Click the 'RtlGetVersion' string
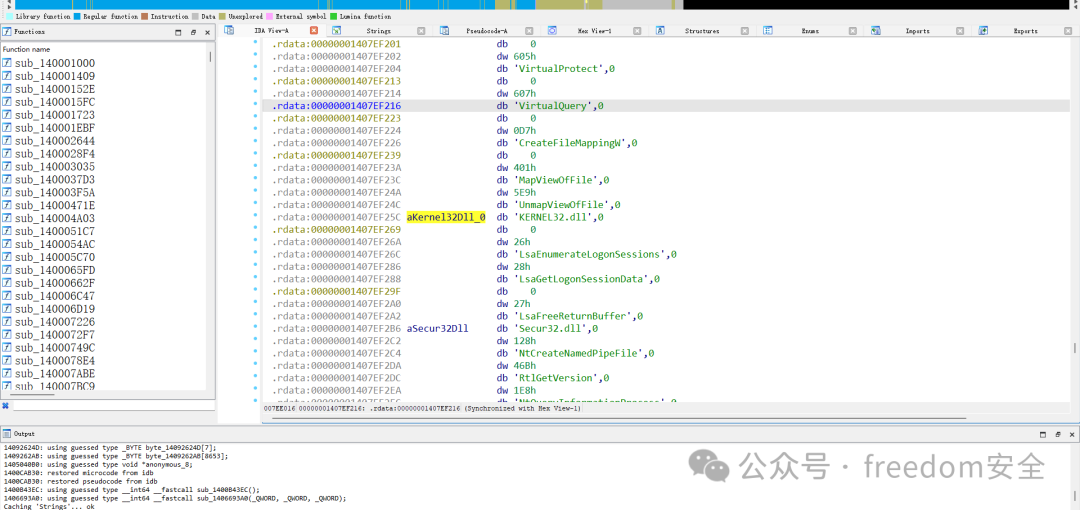The height and width of the screenshot is (510, 1080). point(561,378)
